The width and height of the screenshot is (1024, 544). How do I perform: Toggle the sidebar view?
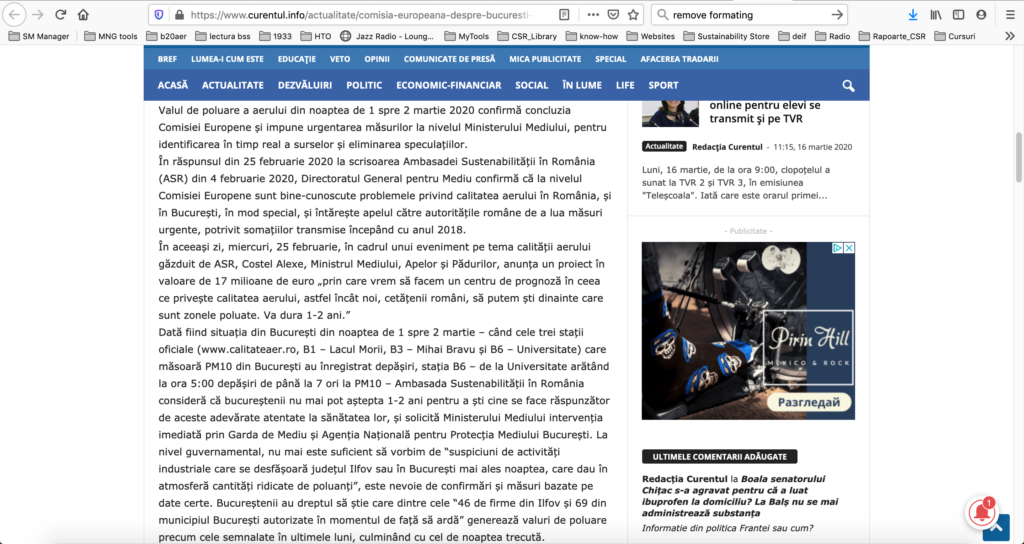958,14
